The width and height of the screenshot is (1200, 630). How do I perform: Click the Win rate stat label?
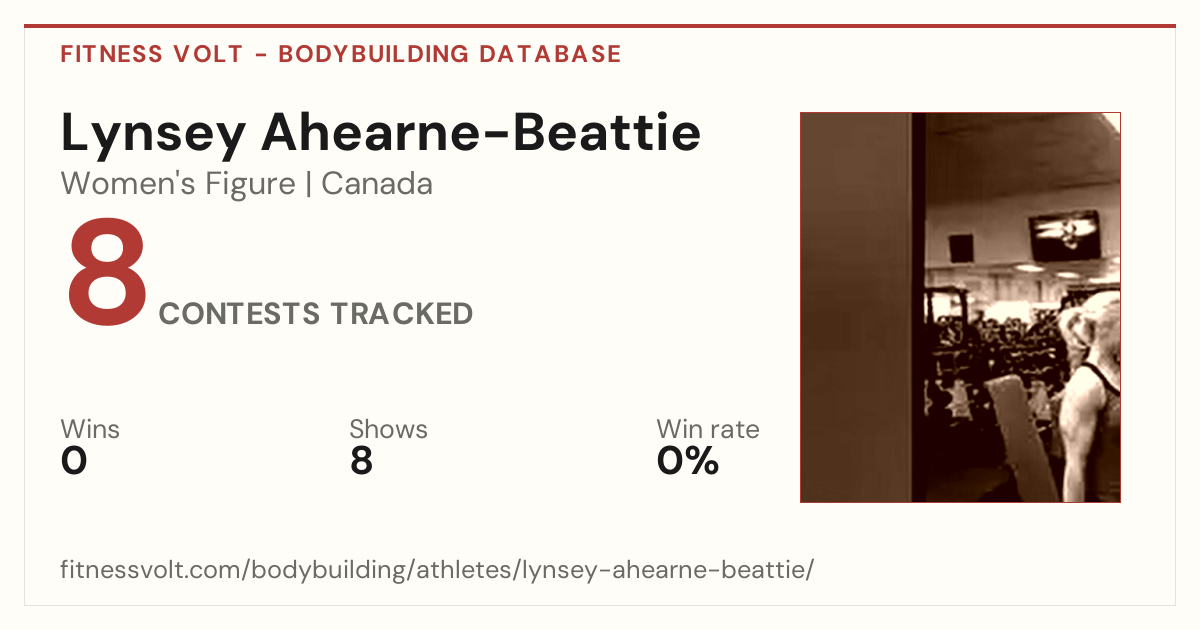[708, 429]
